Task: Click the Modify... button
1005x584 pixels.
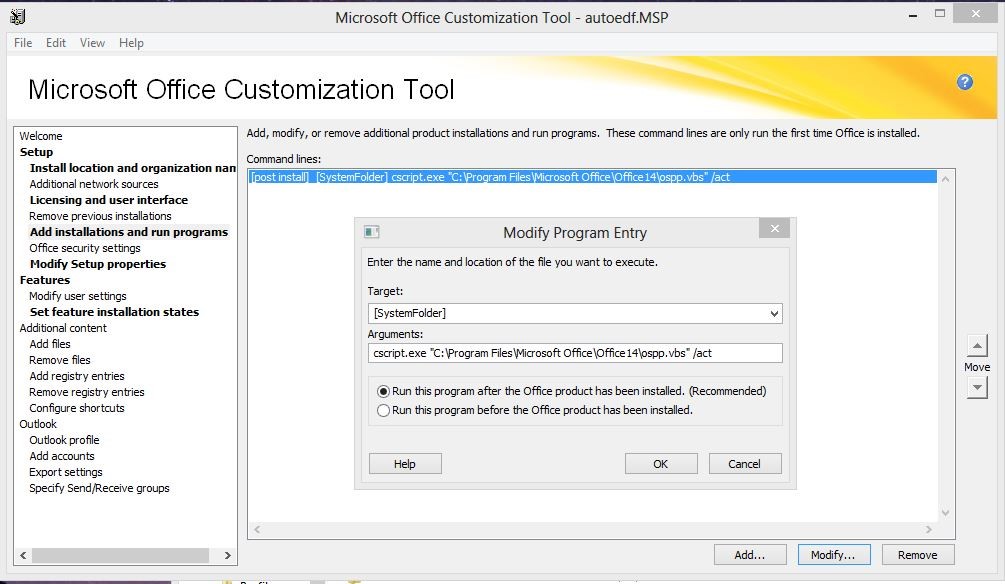Action: pos(834,555)
